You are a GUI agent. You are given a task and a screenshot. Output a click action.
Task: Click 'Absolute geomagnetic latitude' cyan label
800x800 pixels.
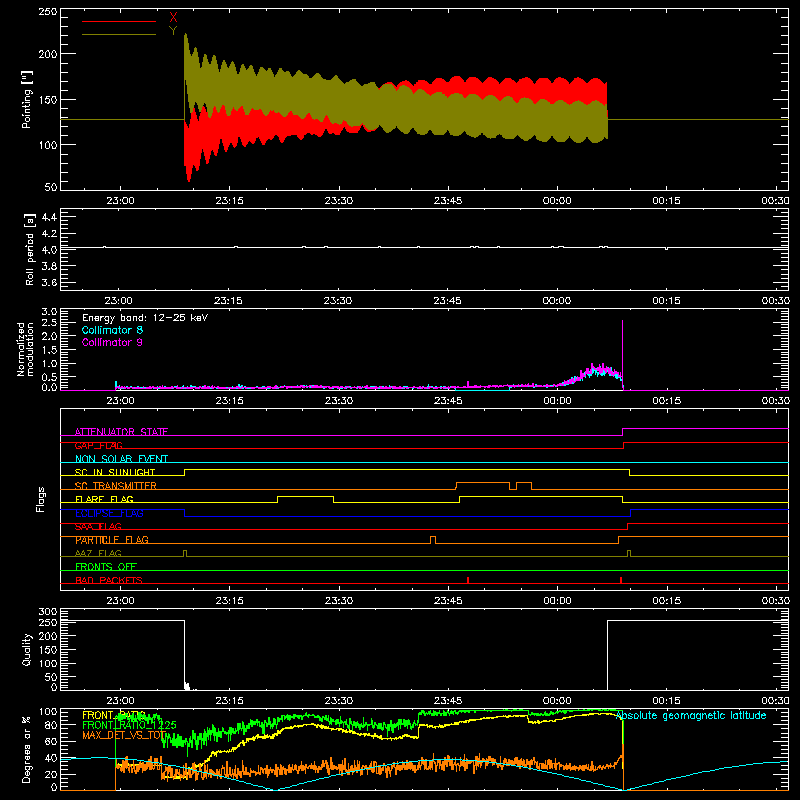(691, 715)
